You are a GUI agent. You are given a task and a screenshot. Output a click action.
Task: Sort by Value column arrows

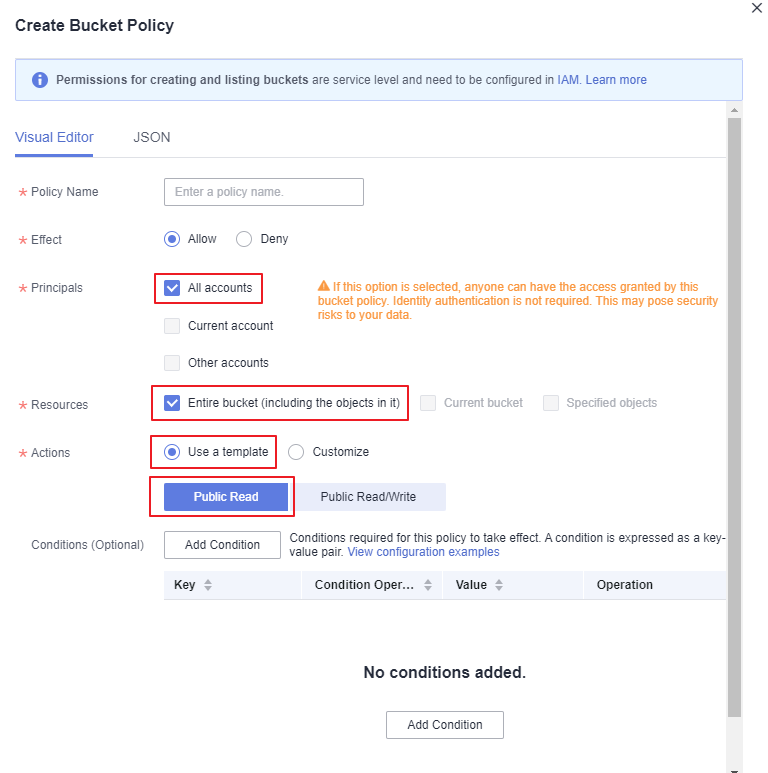pos(499,585)
